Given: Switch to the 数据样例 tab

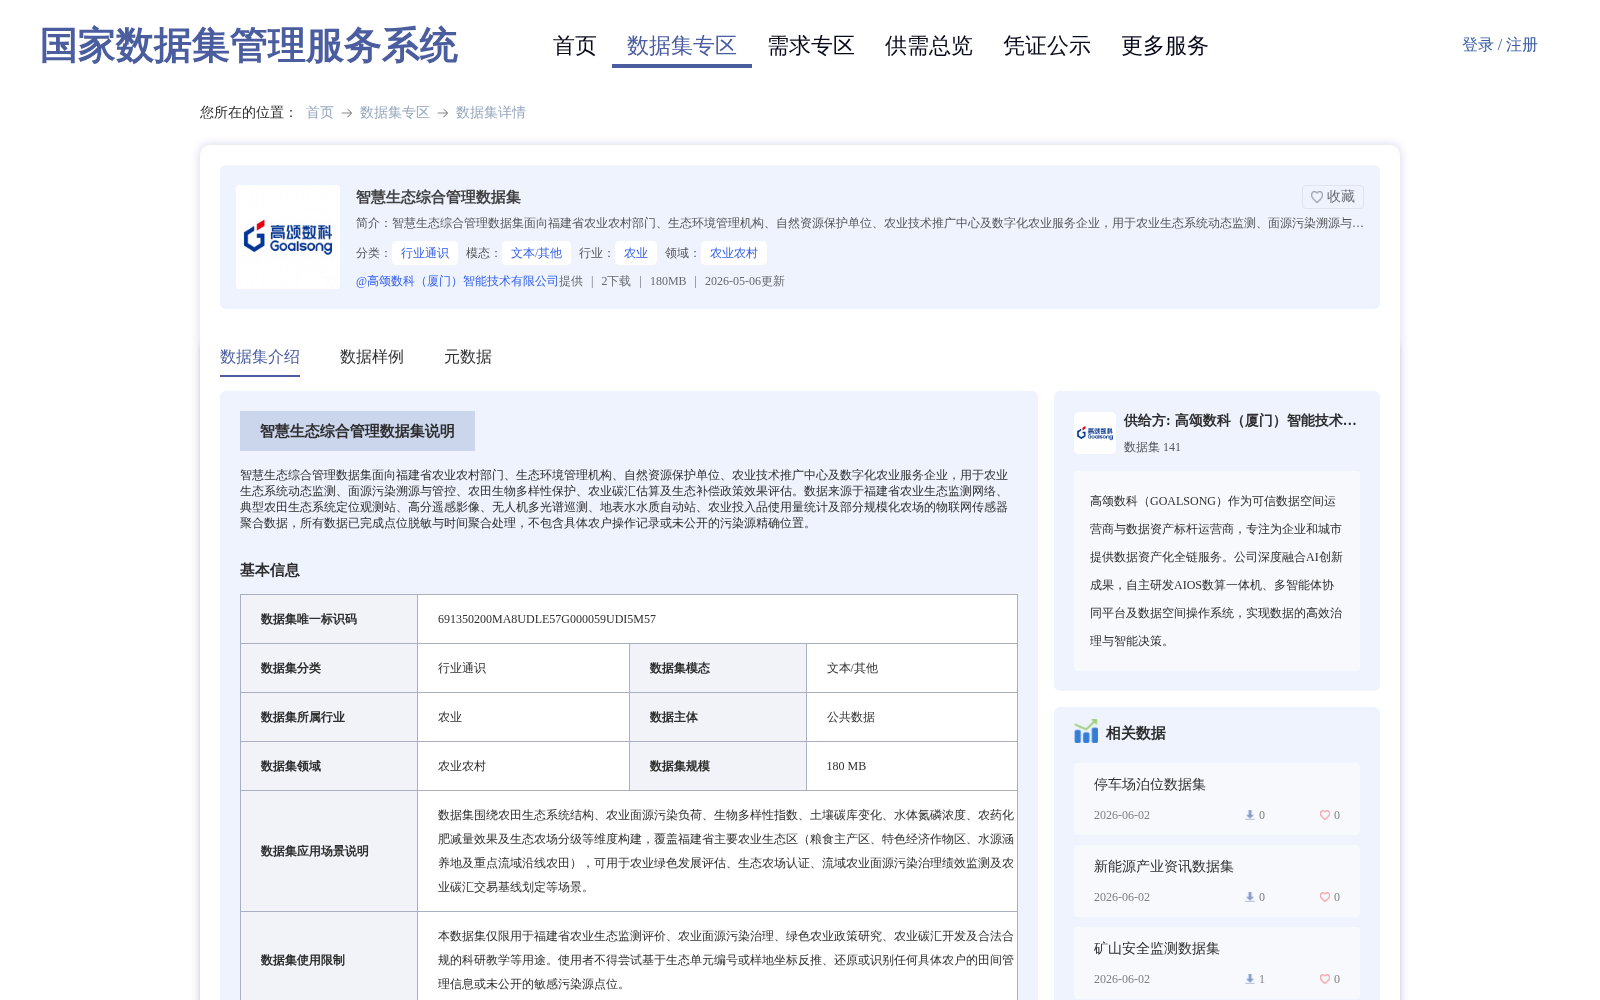Looking at the screenshot, I should click(372, 357).
